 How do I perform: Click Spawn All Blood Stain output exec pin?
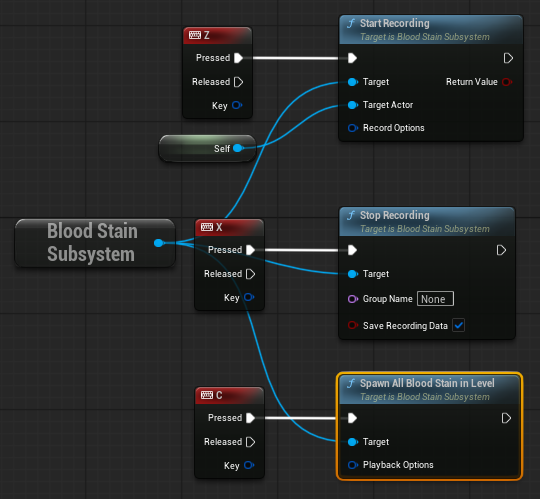[506, 418]
